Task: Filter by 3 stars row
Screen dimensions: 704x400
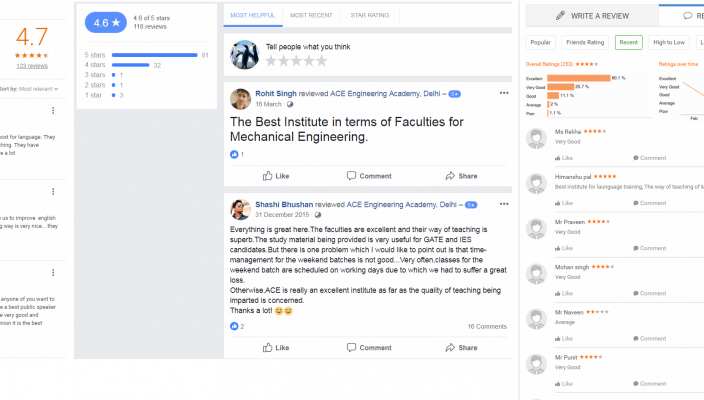Action: pos(104,75)
